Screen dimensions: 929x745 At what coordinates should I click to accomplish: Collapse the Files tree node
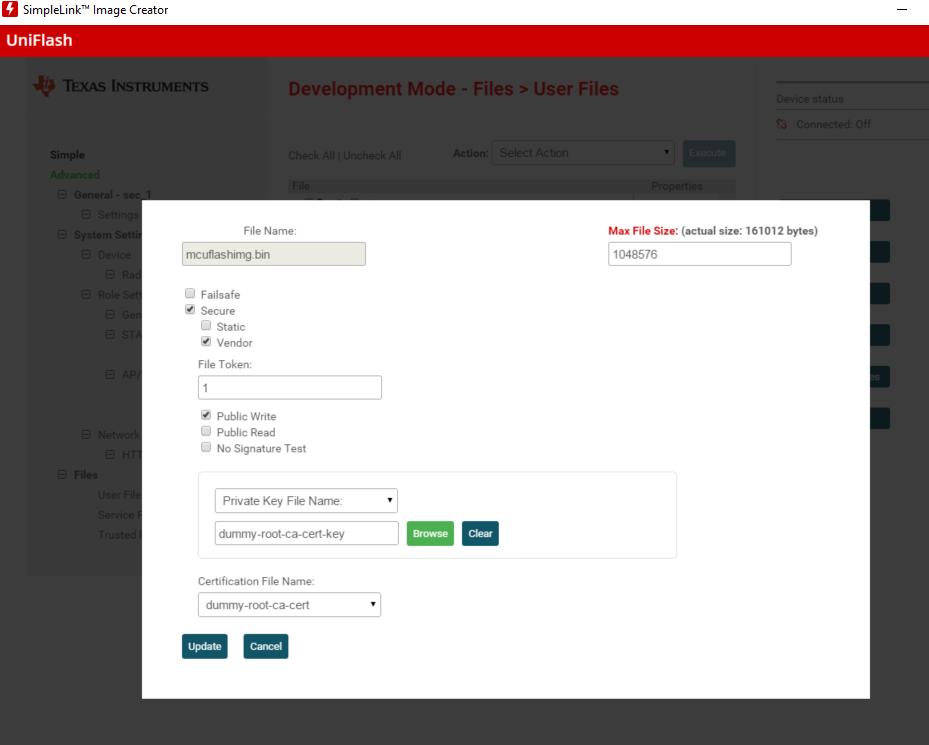tap(62, 475)
